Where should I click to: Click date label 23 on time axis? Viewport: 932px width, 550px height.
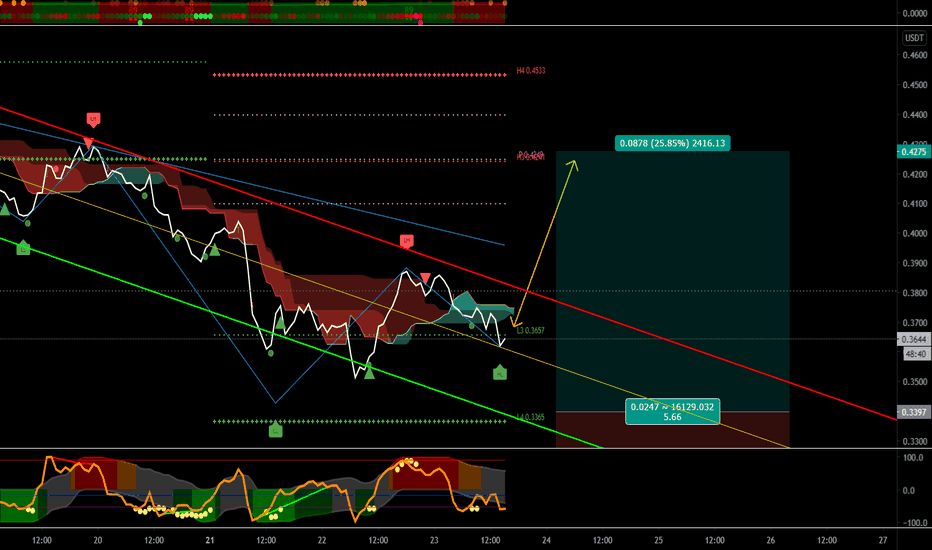click(x=434, y=540)
